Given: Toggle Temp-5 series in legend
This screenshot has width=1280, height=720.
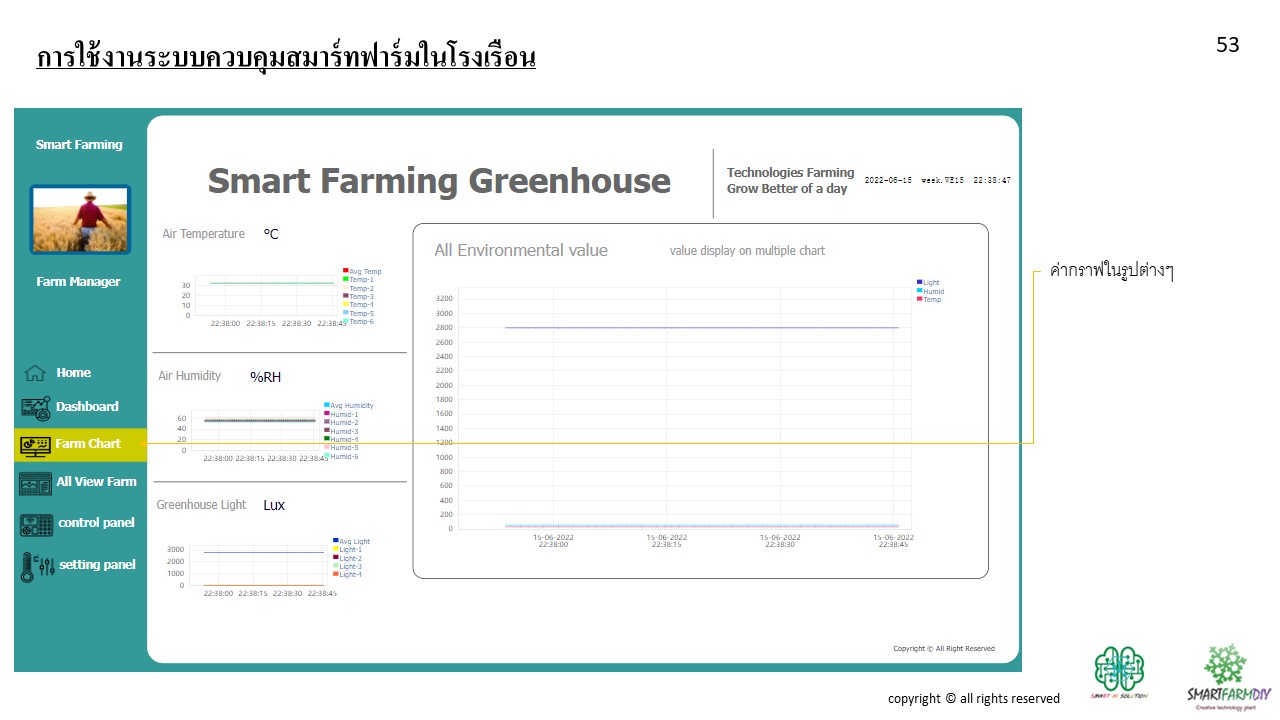Looking at the screenshot, I should pyautogui.click(x=358, y=313).
